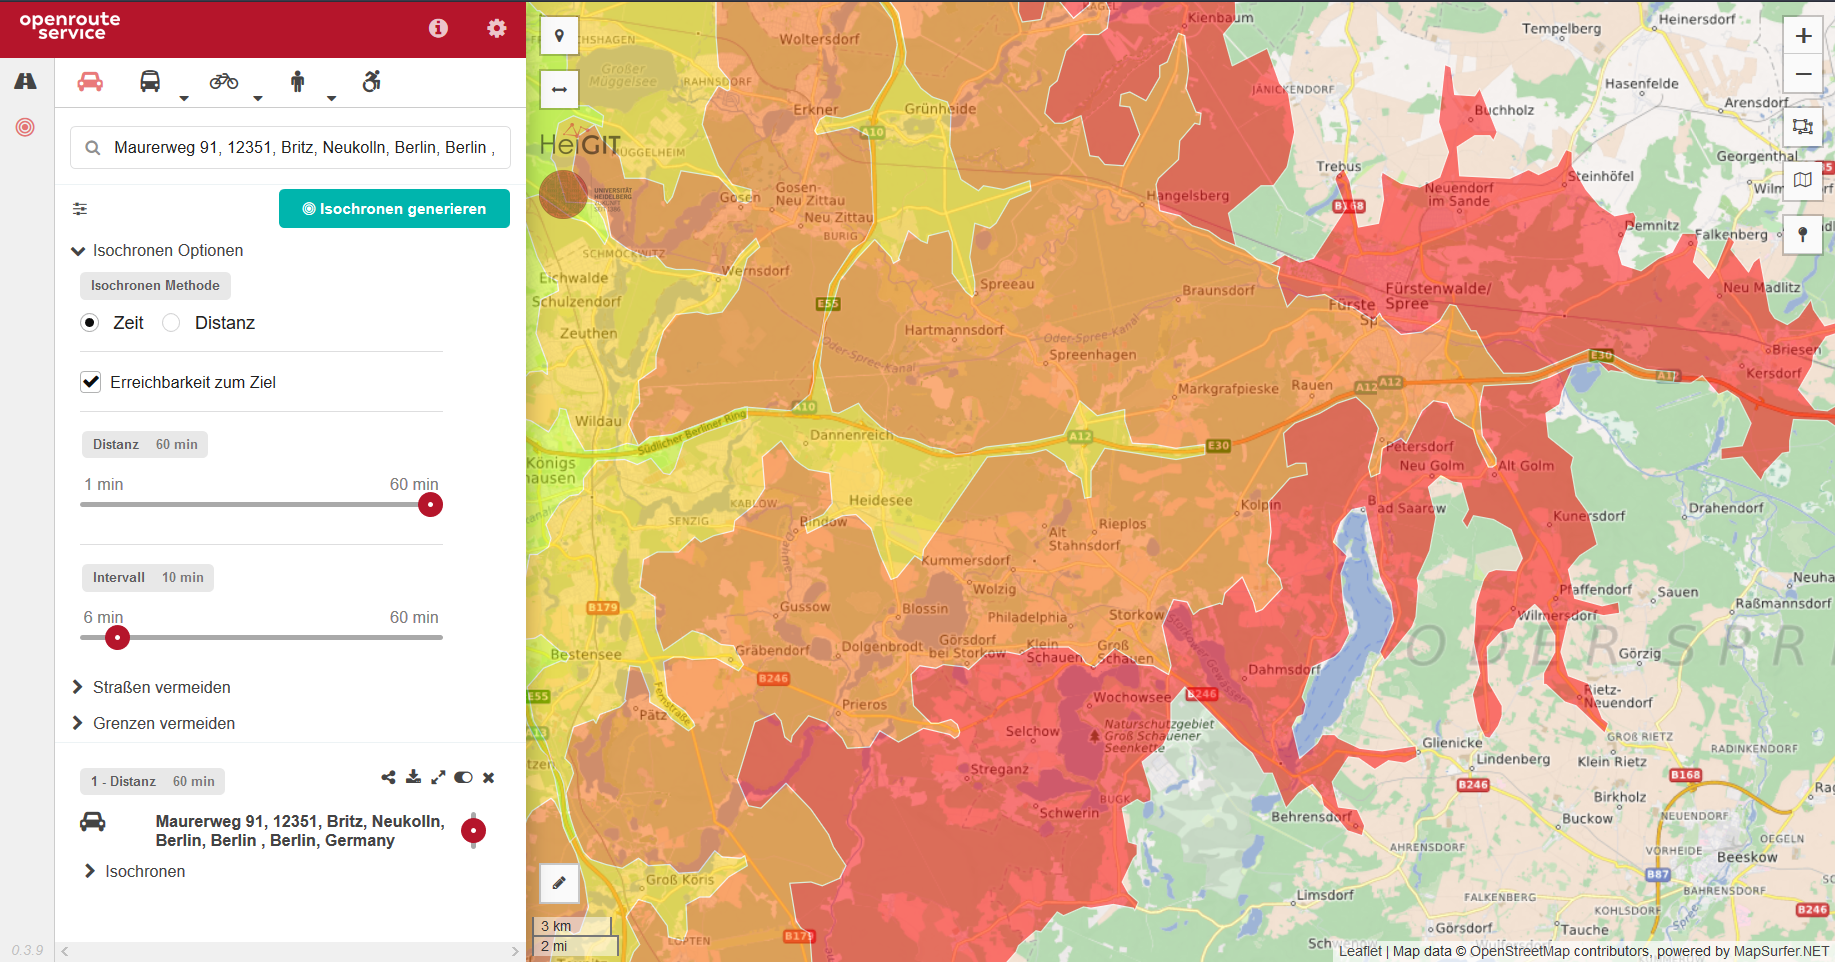Uncheck Erreichbarkeit zum Ziel checkbox
This screenshot has height=962, width=1835.
[x=91, y=382]
